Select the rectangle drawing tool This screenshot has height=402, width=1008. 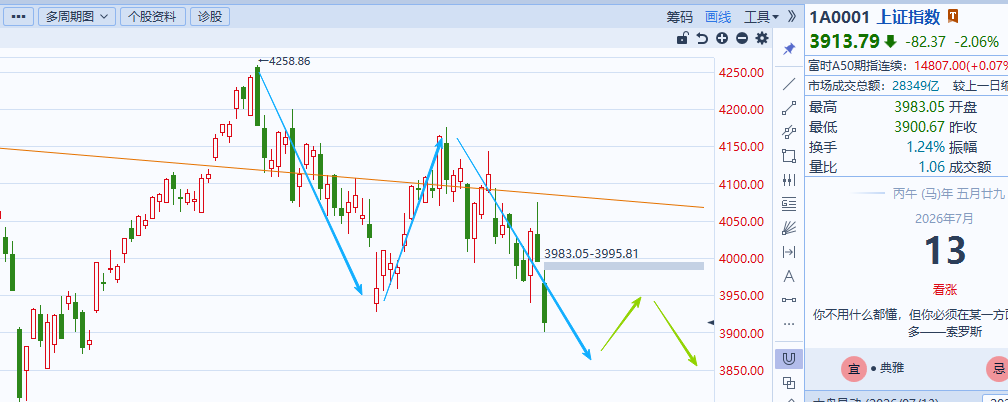(x=789, y=156)
